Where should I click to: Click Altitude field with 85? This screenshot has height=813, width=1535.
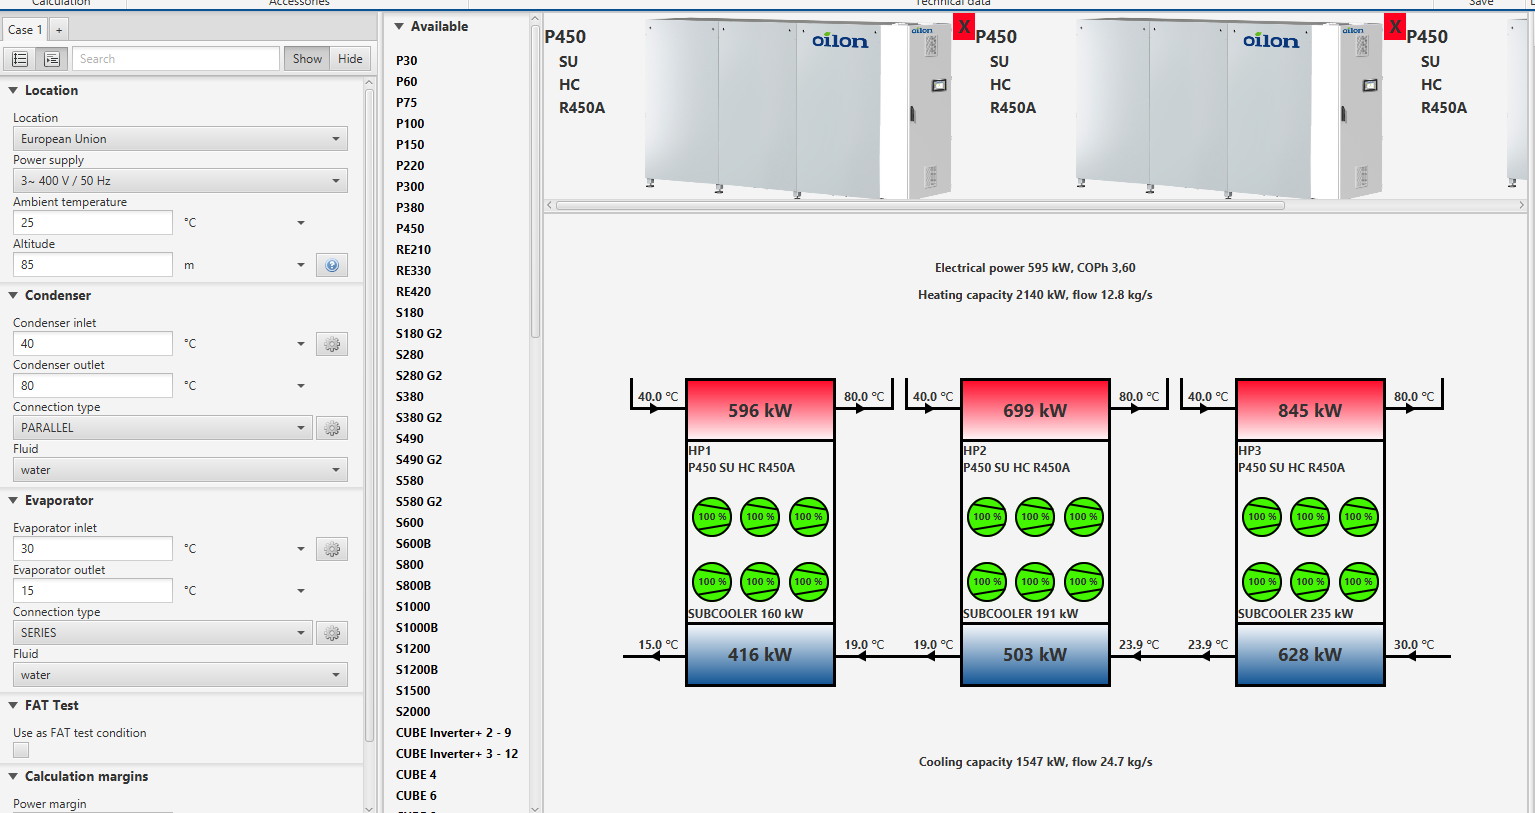click(93, 265)
